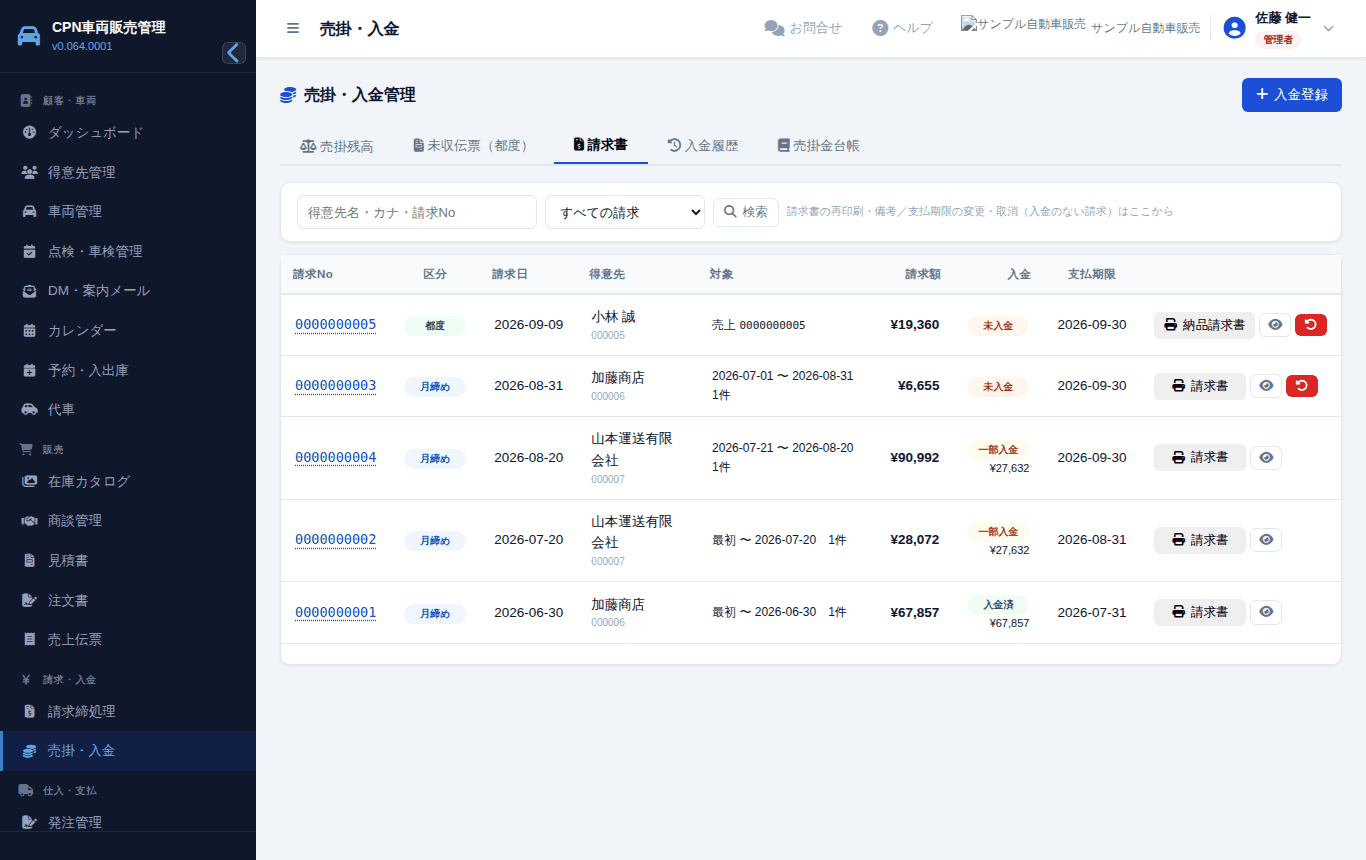
Task: Open invoice number 0000000001
Action: point(335,613)
